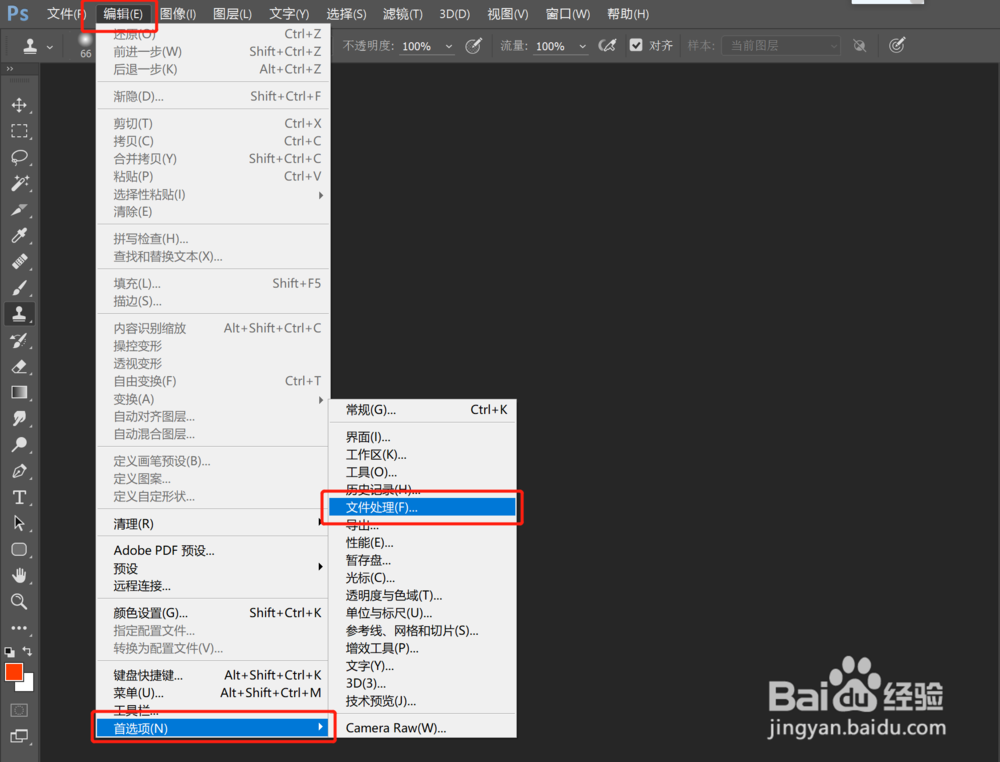
Task: Toggle ignore adjustment layers while cloning
Action: [860, 45]
